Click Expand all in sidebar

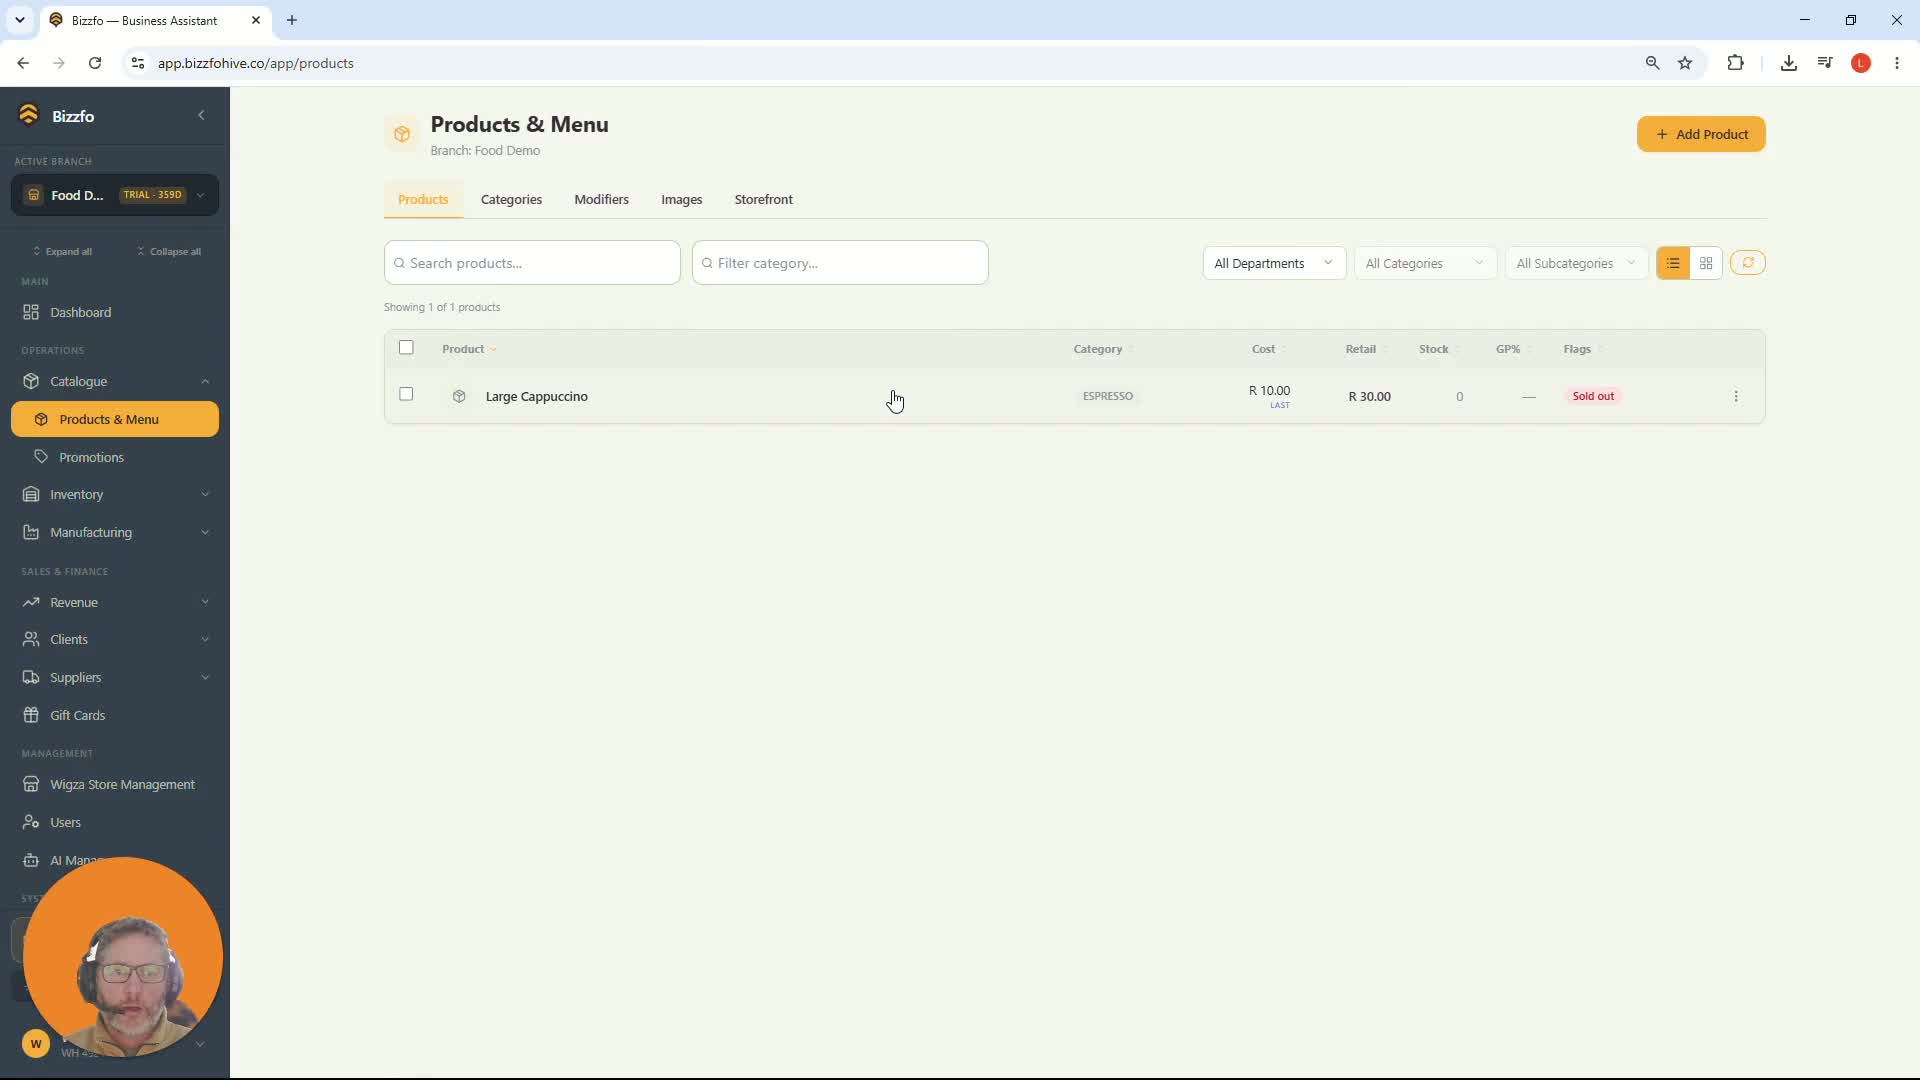pos(62,252)
